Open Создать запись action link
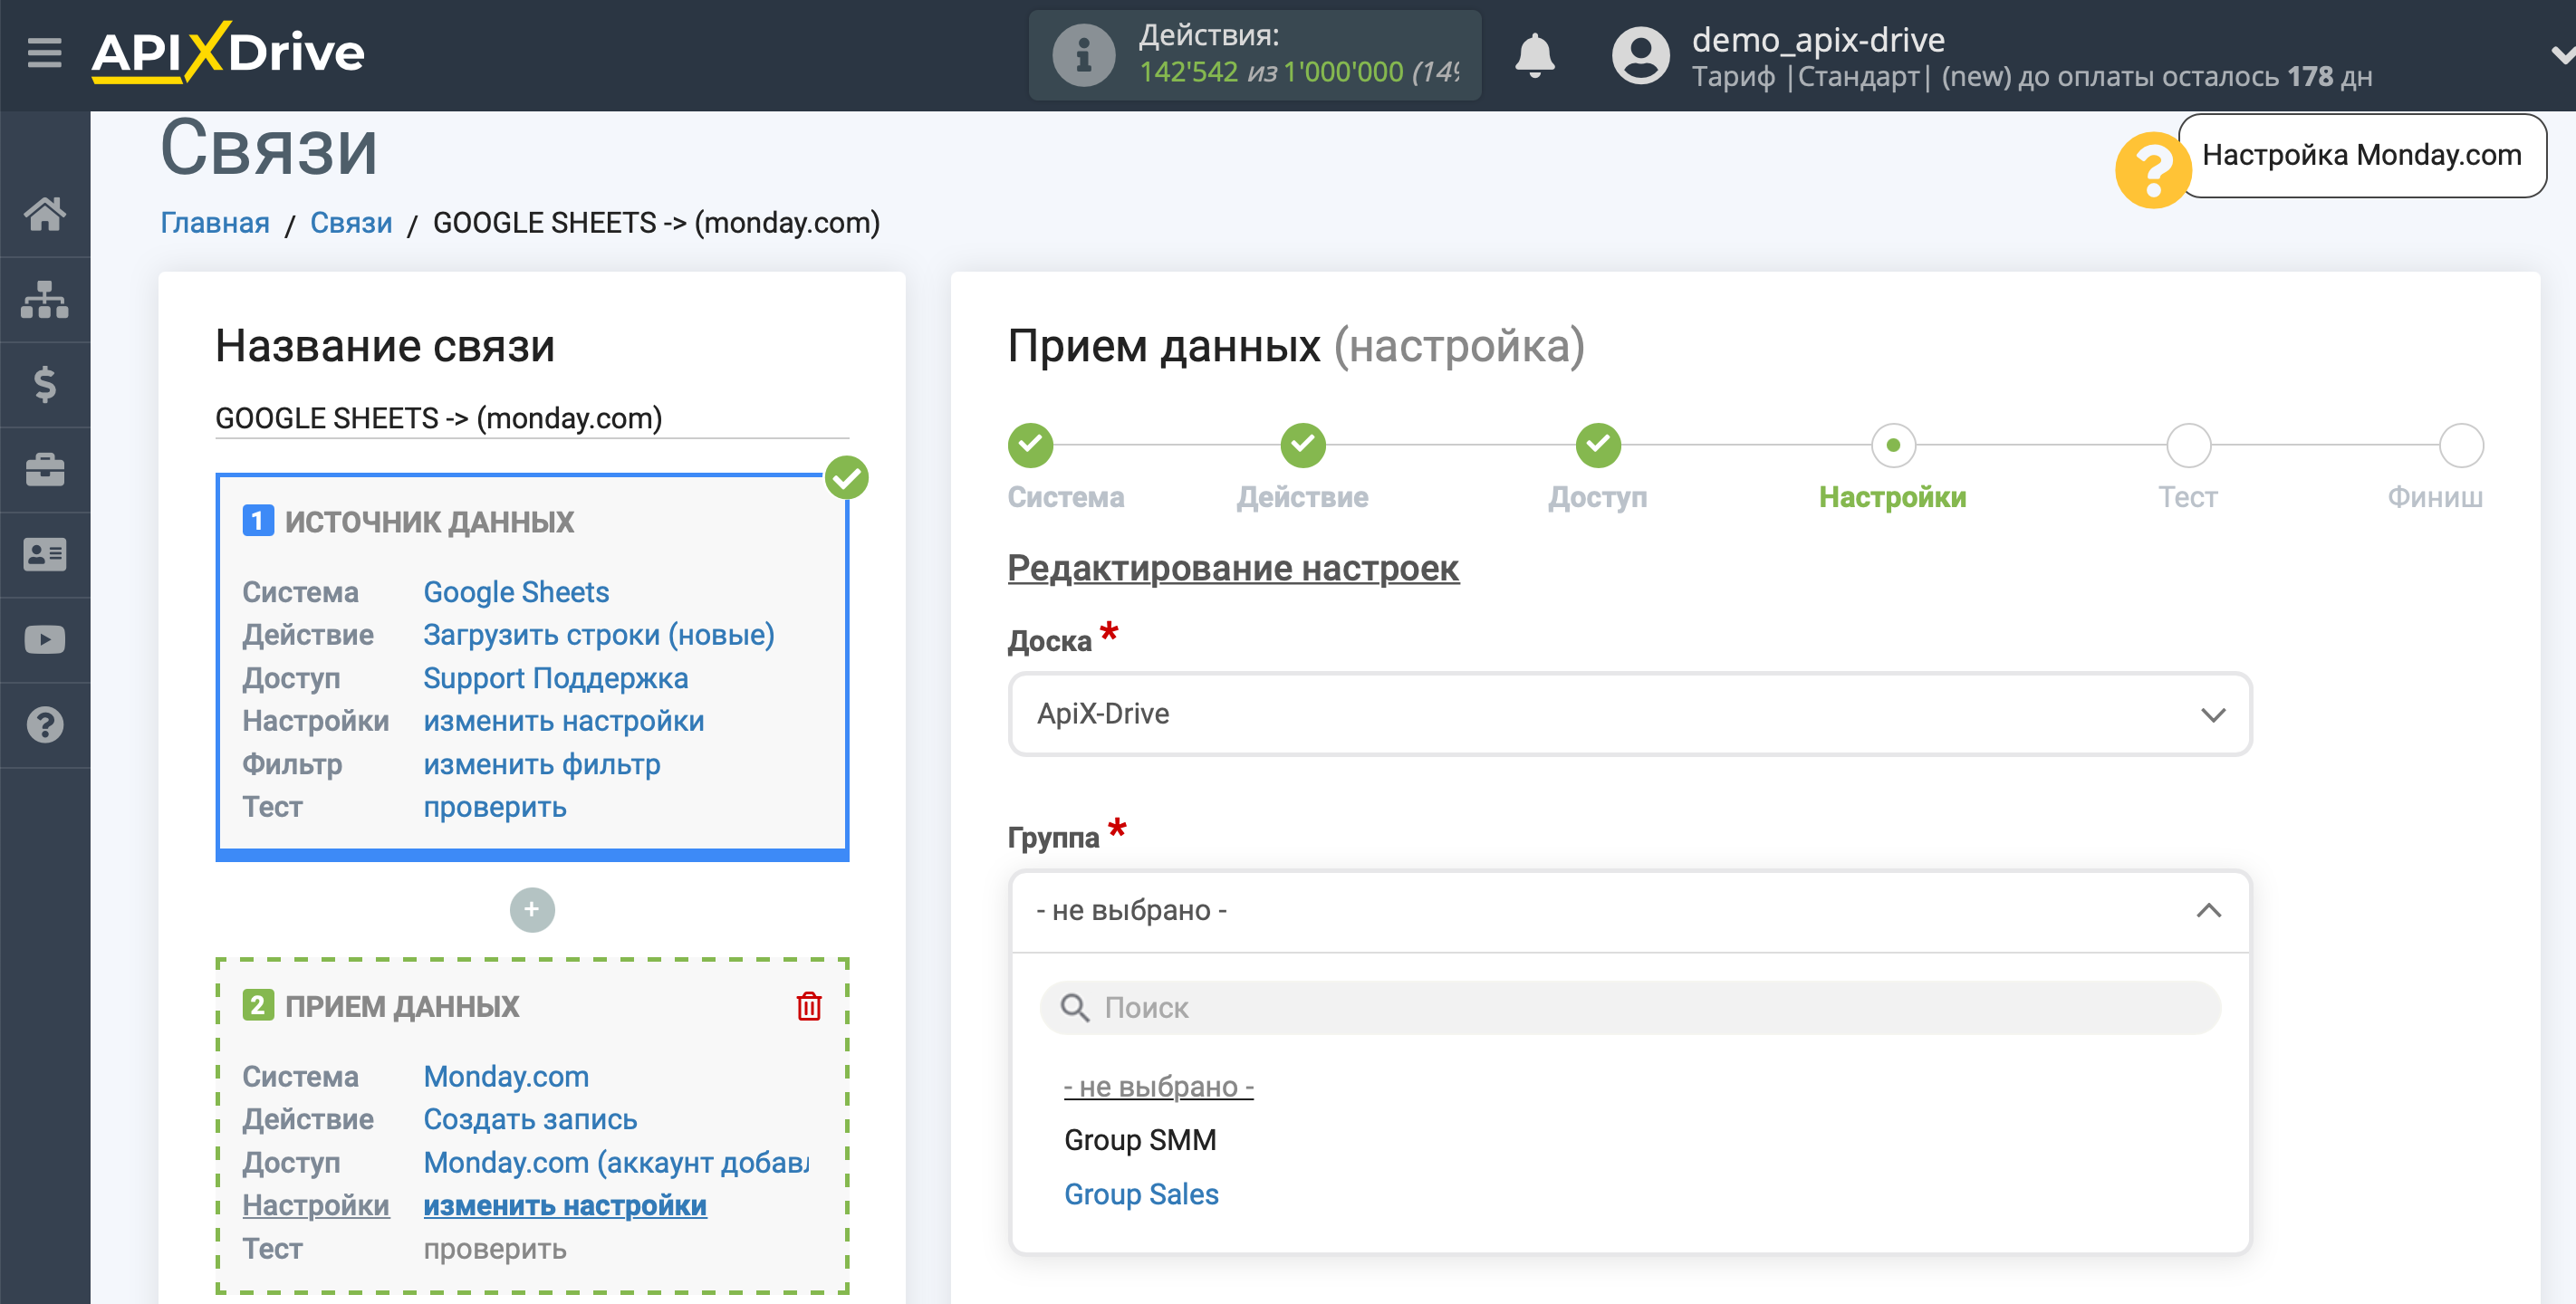Screen dimensions: 2576x1304 [530, 1119]
